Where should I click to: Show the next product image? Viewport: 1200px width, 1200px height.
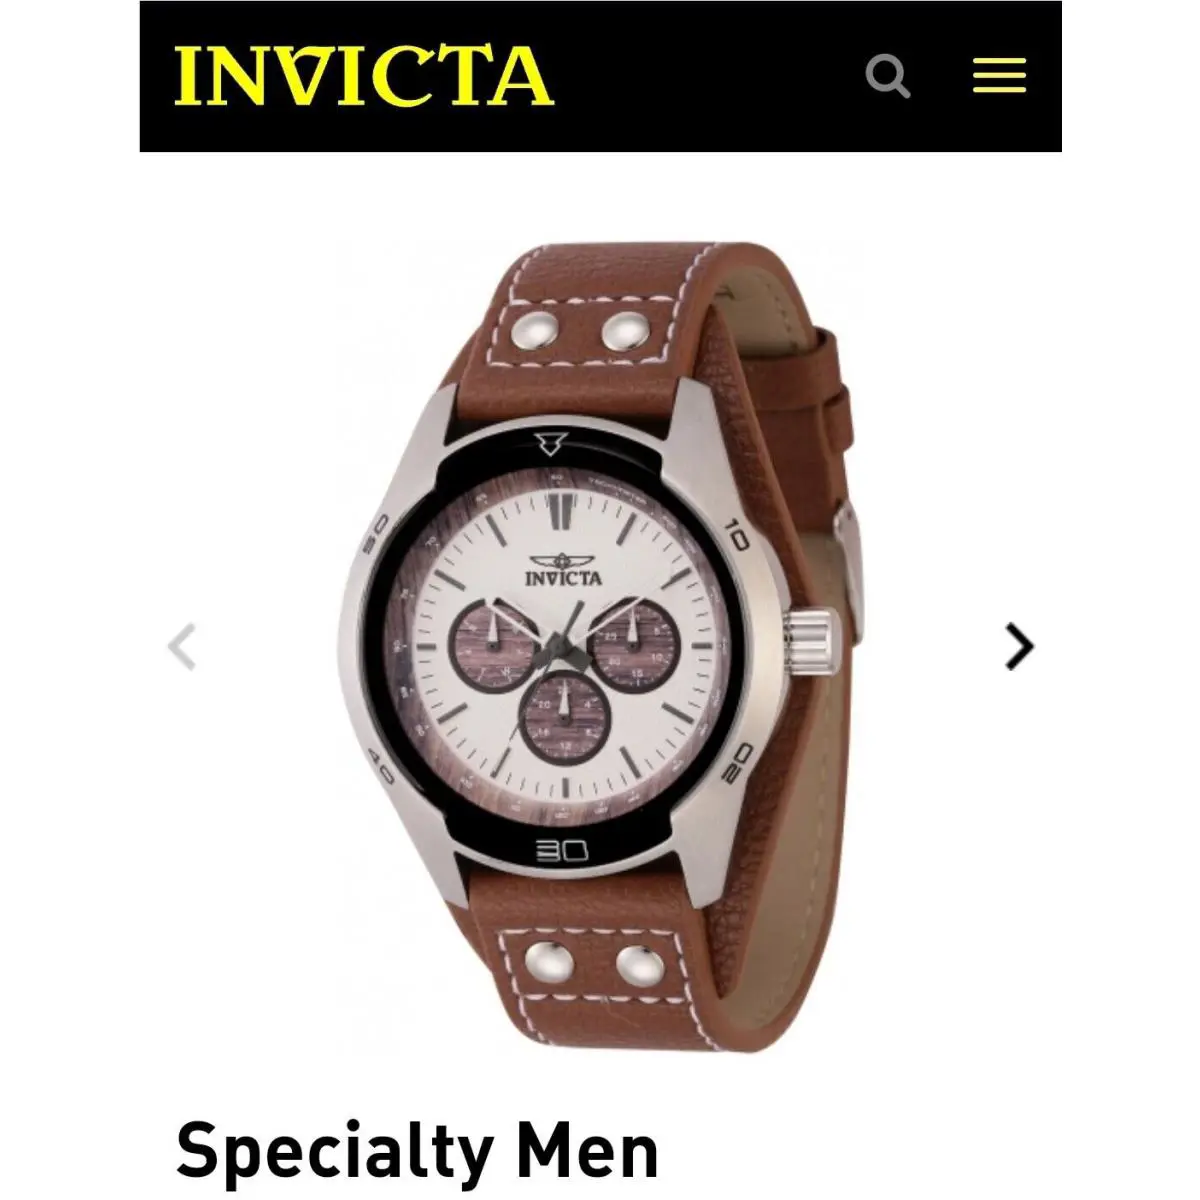[x=1018, y=646]
